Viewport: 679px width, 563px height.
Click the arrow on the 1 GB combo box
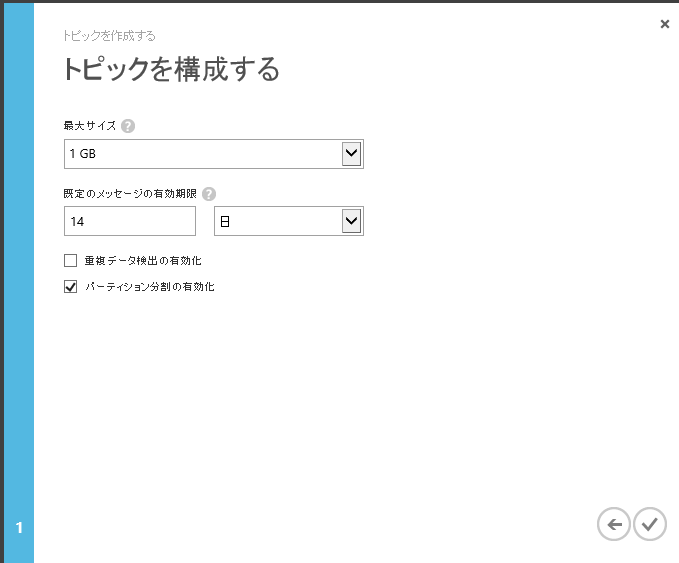[351, 154]
